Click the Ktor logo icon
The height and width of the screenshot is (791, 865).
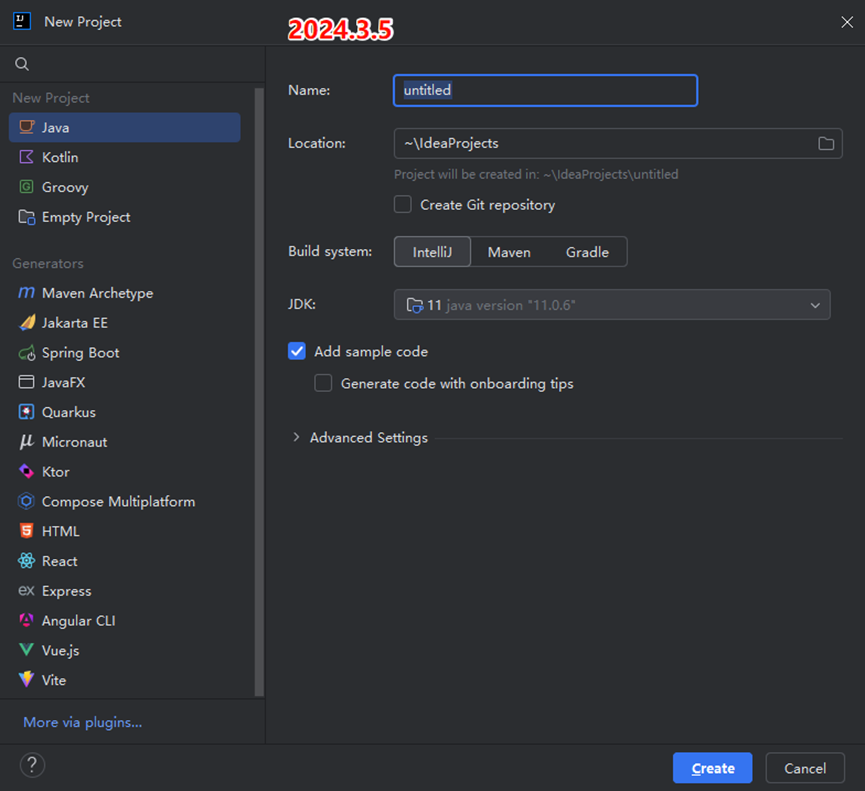(x=26, y=472)
